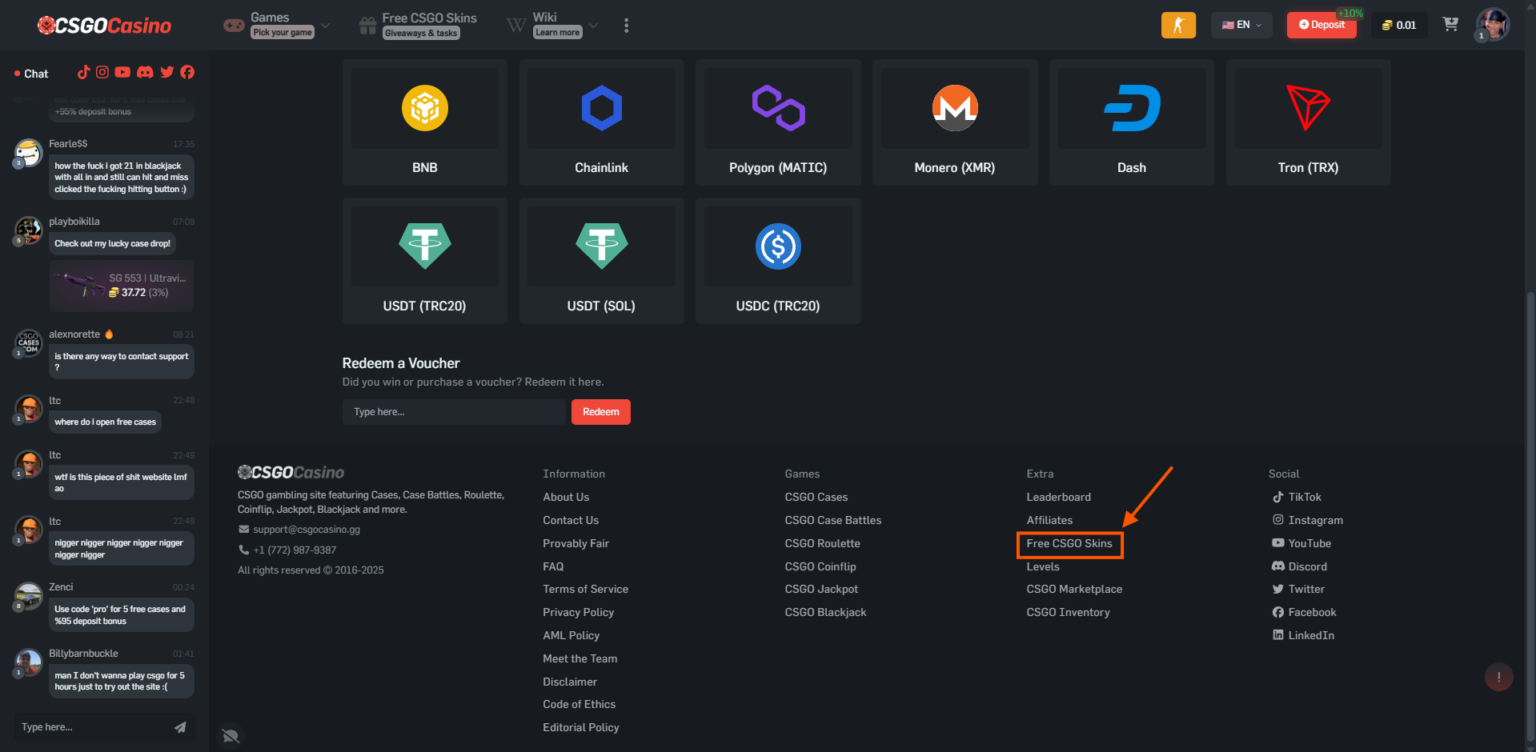Viewport: 1536px width, 752px height.
Task: Expand the Games dropdown menu
Action: 276,25
